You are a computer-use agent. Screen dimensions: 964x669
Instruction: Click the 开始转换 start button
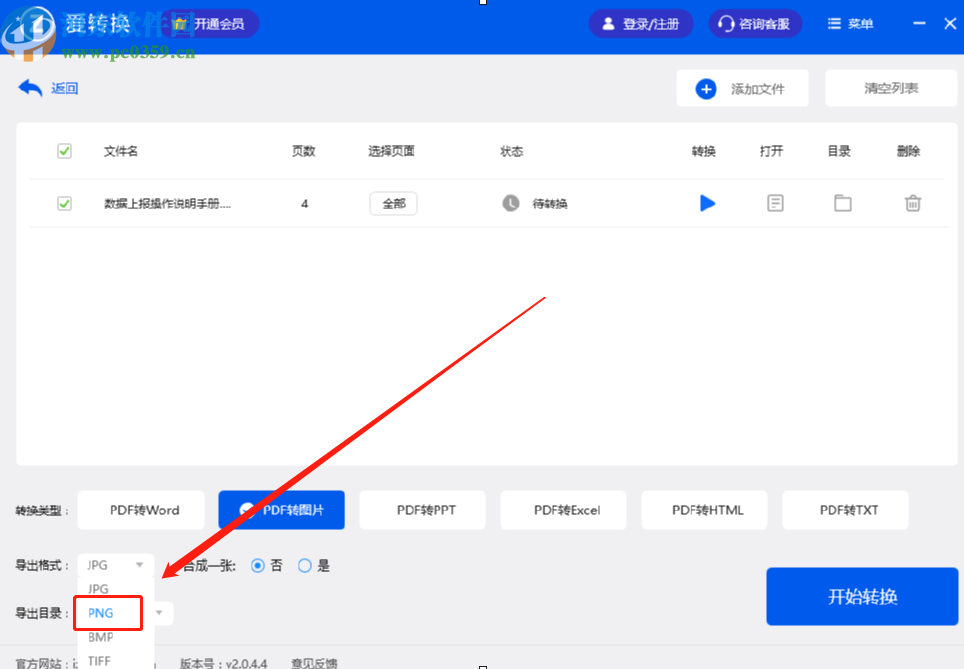tap(861, 596)
